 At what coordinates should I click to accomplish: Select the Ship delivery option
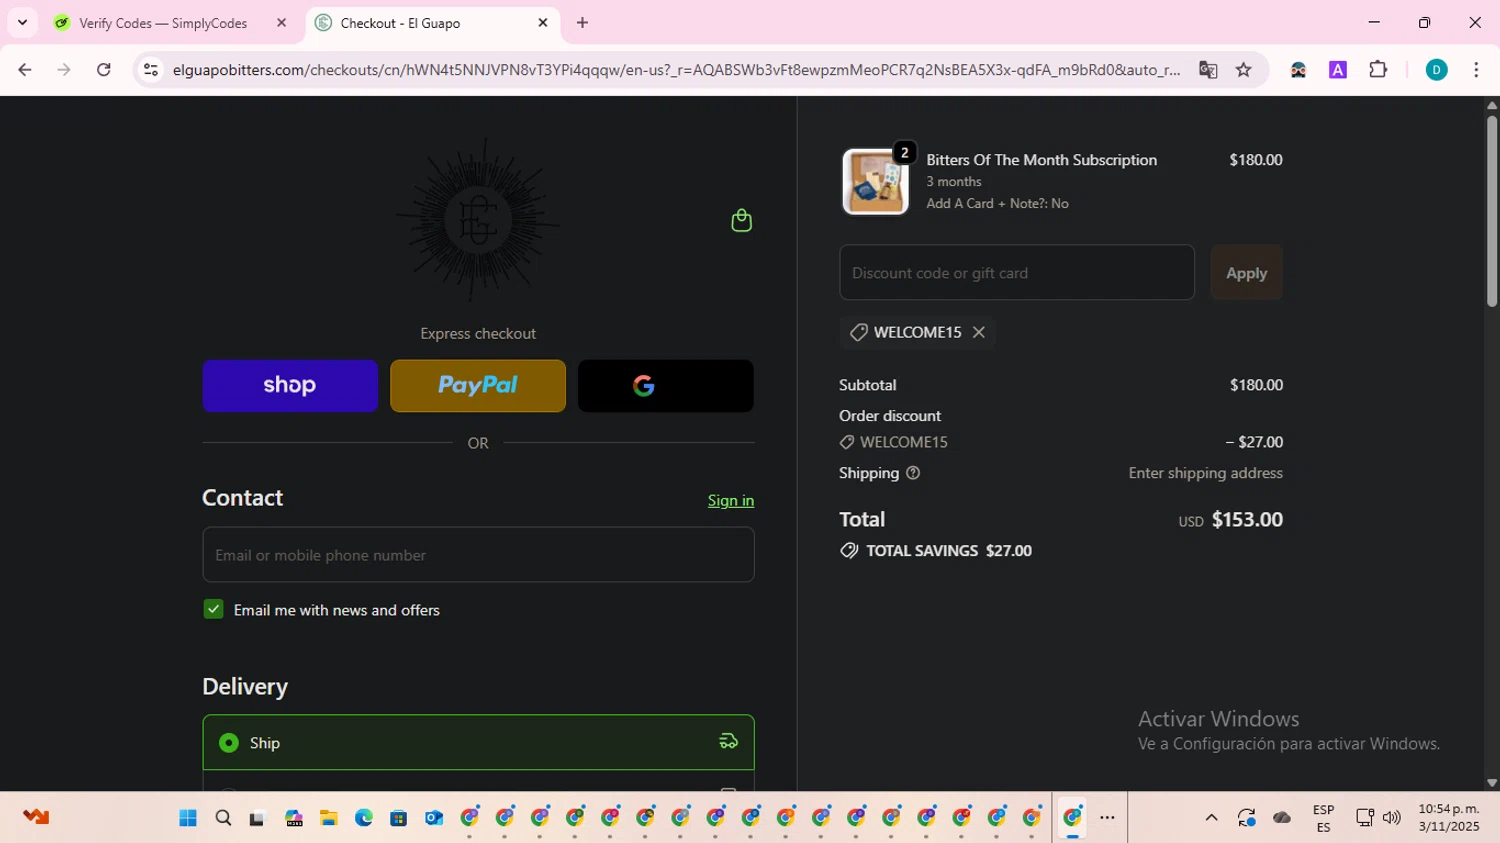pyautogui.click(x=478, y=742)
